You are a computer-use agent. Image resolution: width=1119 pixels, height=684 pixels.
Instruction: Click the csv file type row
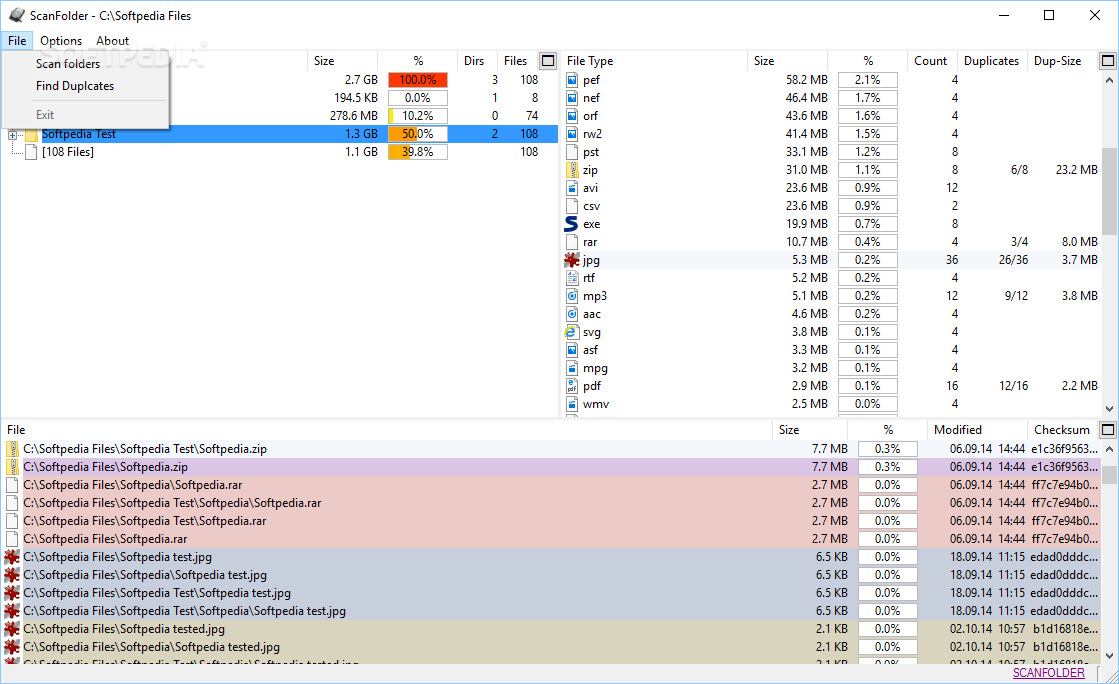pos(831,206)
